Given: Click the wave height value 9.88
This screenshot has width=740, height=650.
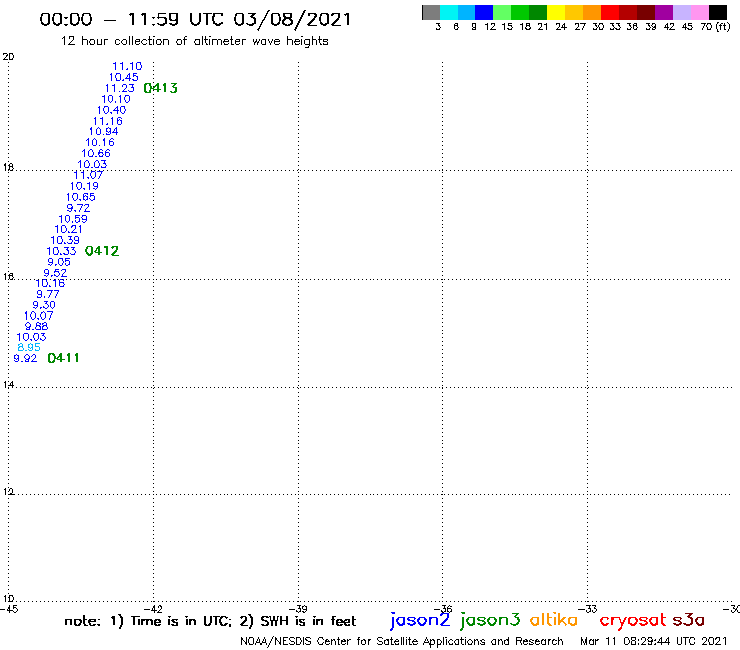Looking at the screenshot, I should (x=36, y=326).
